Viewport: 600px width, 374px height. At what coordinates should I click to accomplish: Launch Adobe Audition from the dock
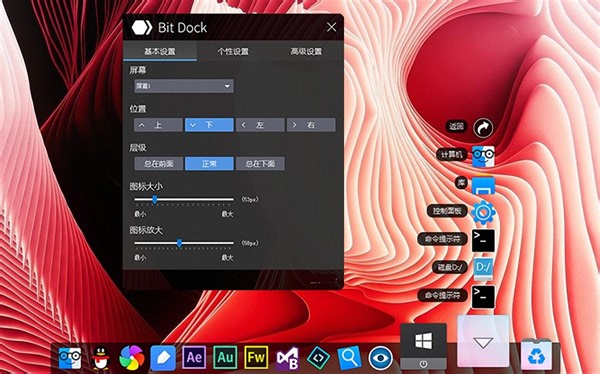(x=225, y=358)
